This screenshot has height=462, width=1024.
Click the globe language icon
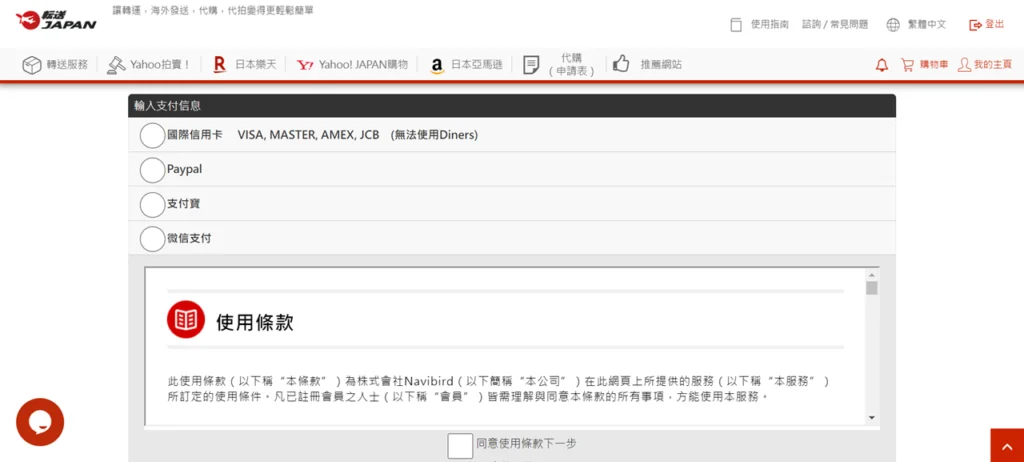pos(893,25)
